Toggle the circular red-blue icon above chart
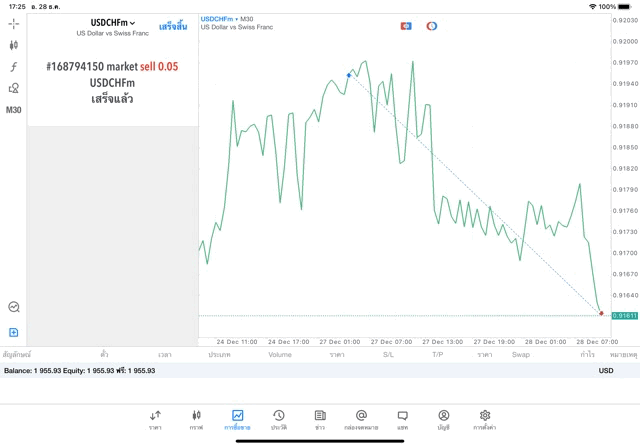Screen dimensions: 640x447 [432, 25]
